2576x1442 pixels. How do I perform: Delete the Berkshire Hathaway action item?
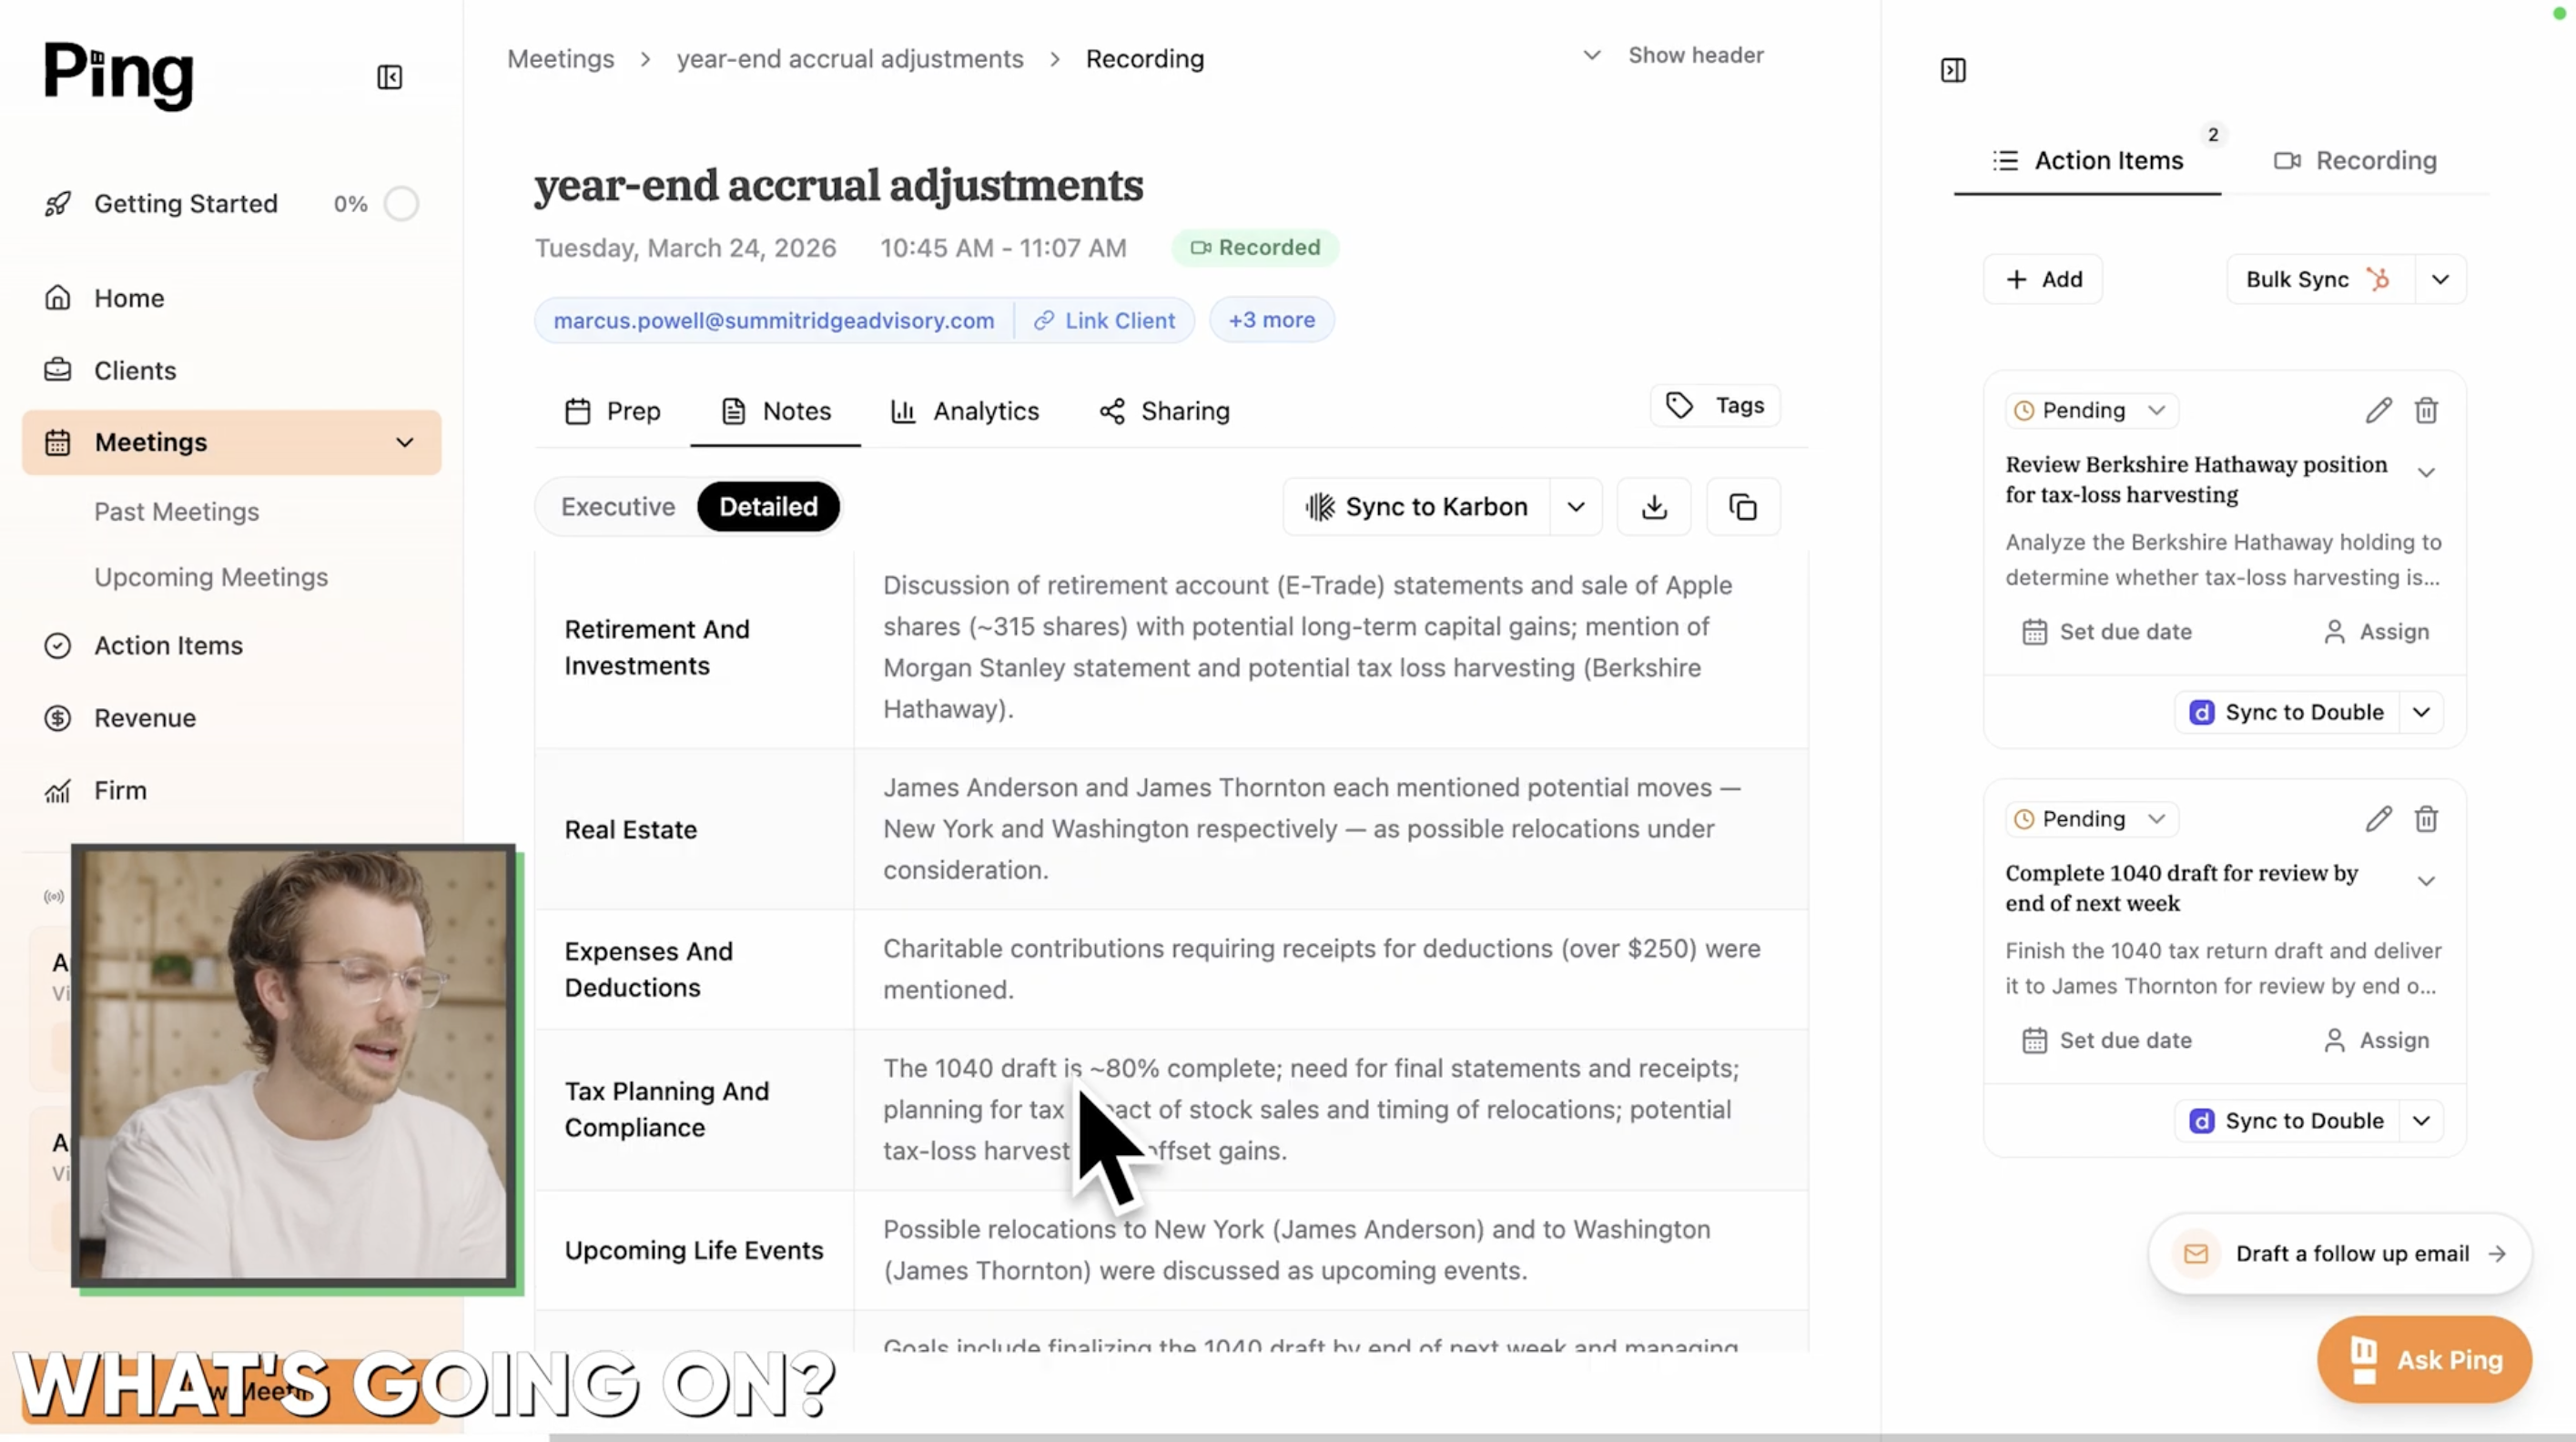coord(2427,410)
